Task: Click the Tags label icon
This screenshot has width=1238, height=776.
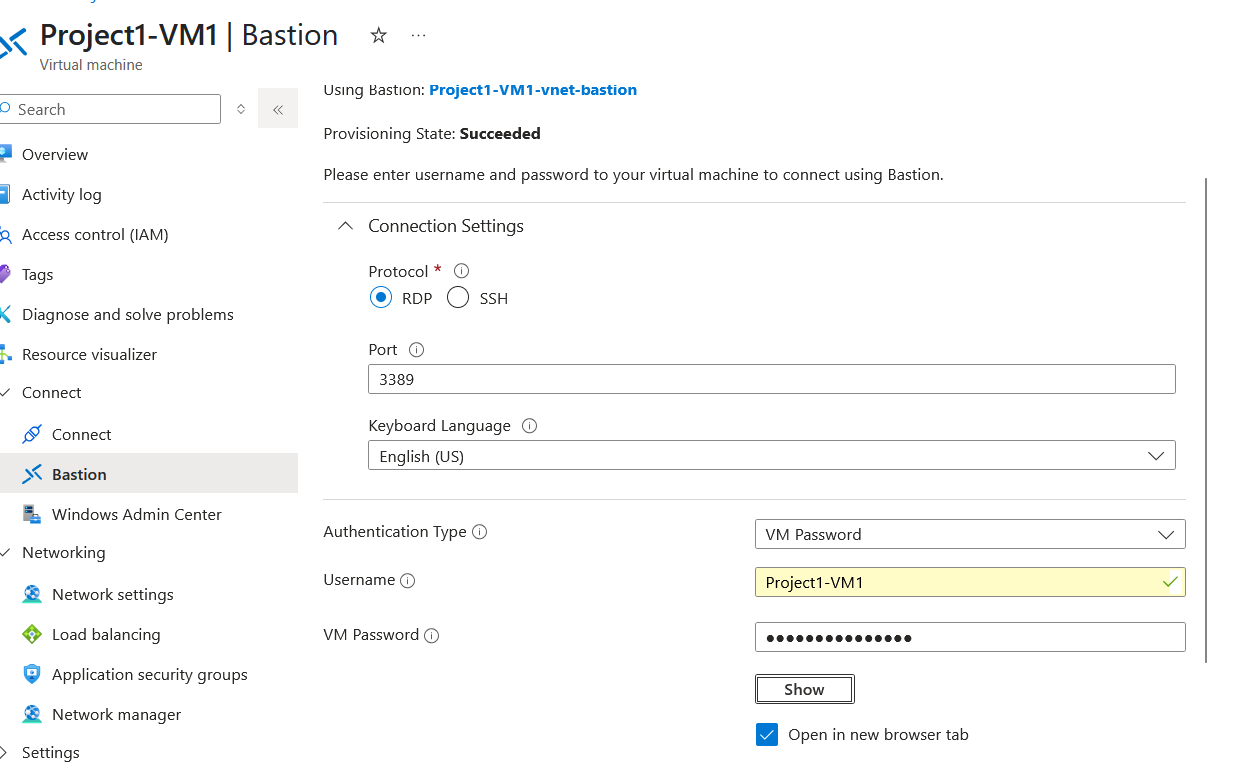Action: tap(5, 274)
